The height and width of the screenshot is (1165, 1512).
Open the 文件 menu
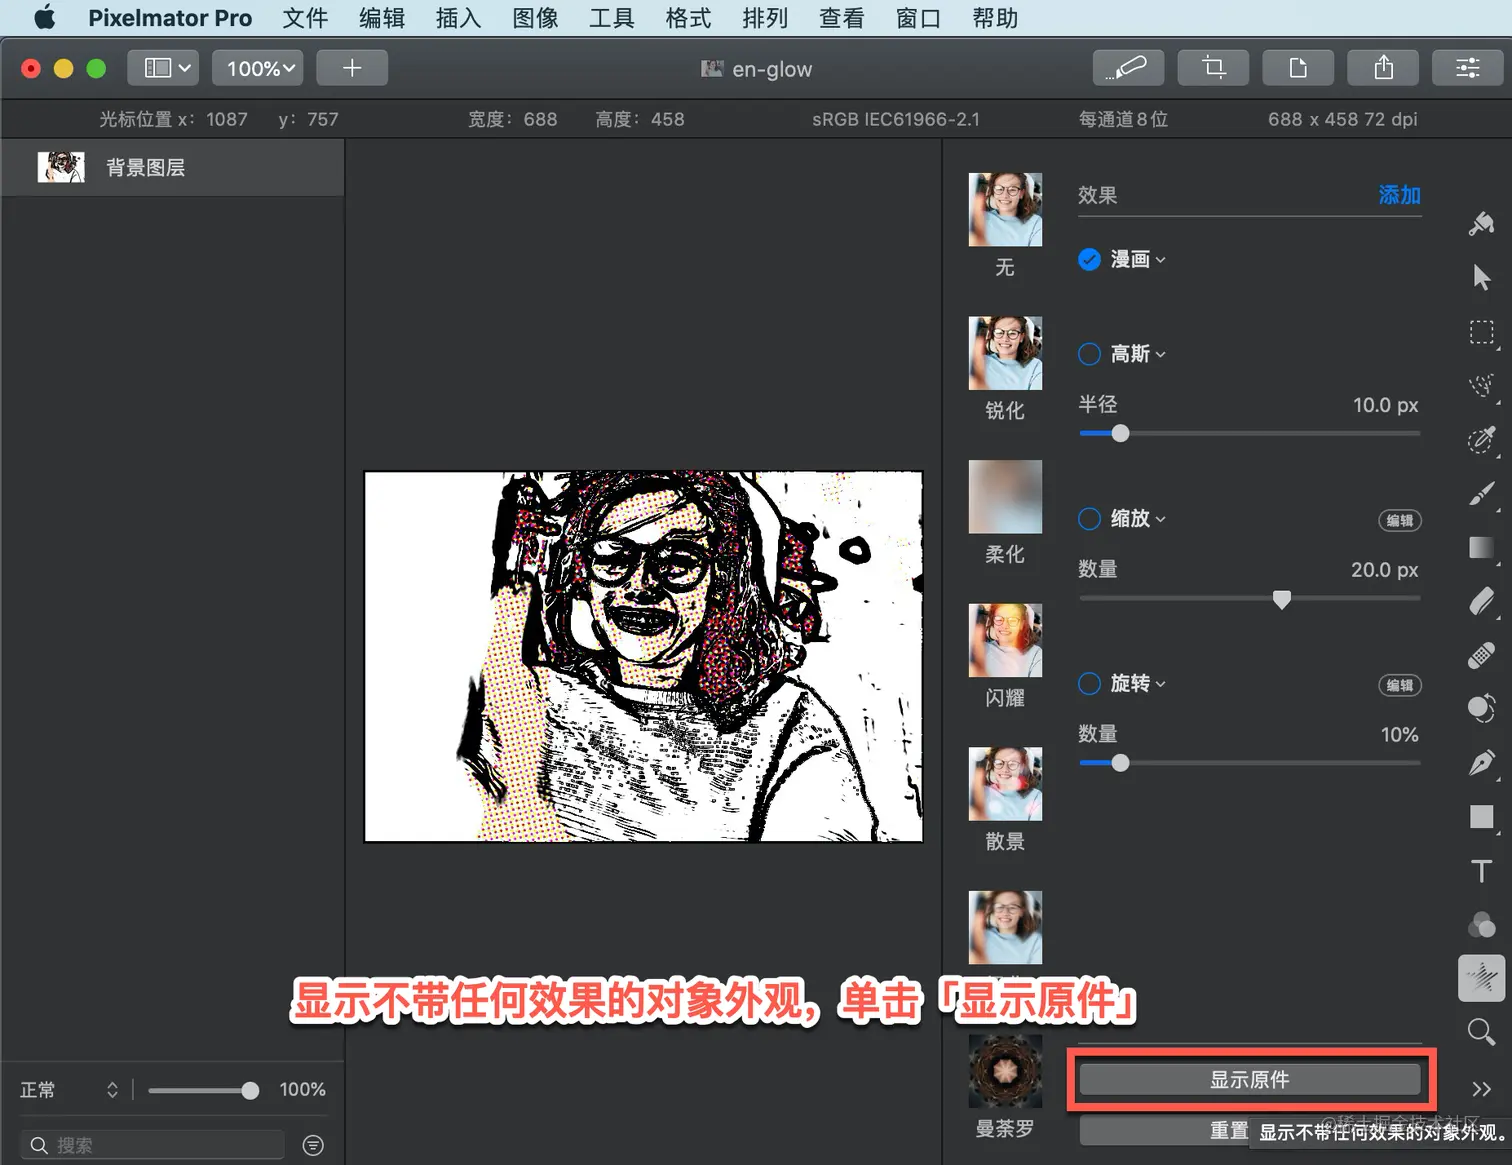[x=305, y=18]
